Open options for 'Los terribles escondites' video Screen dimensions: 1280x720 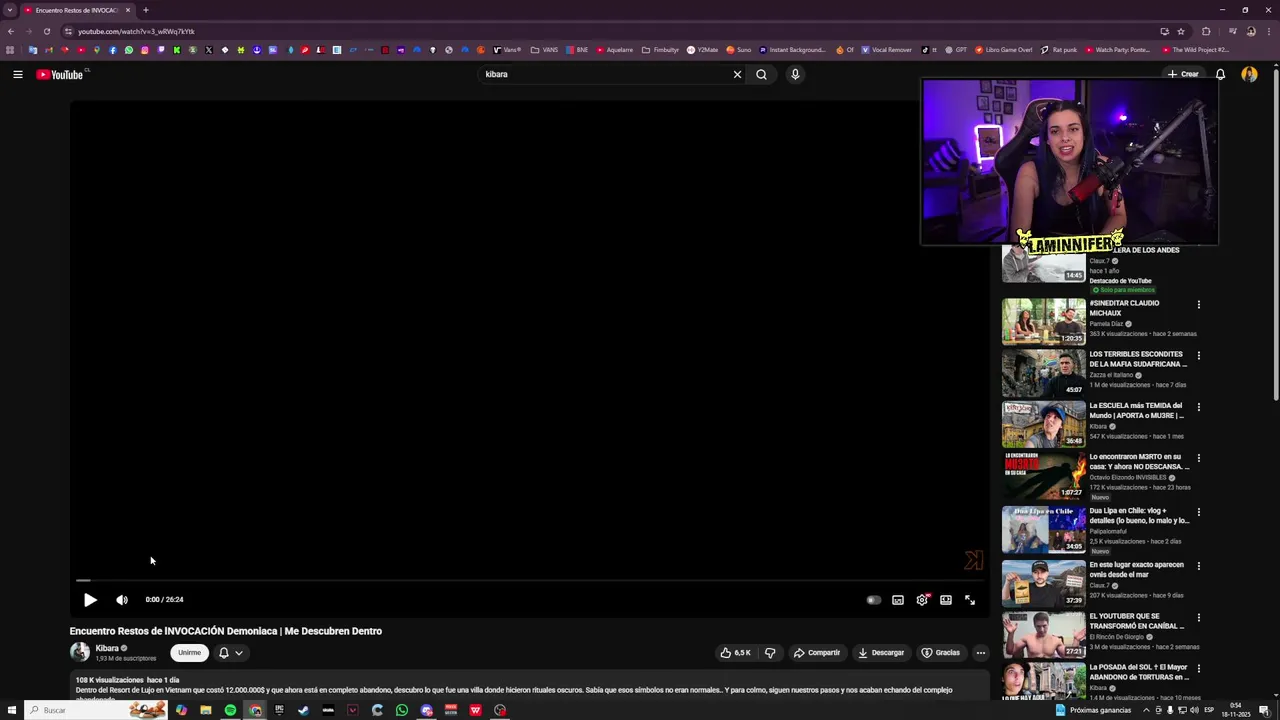coord(1198,356)
